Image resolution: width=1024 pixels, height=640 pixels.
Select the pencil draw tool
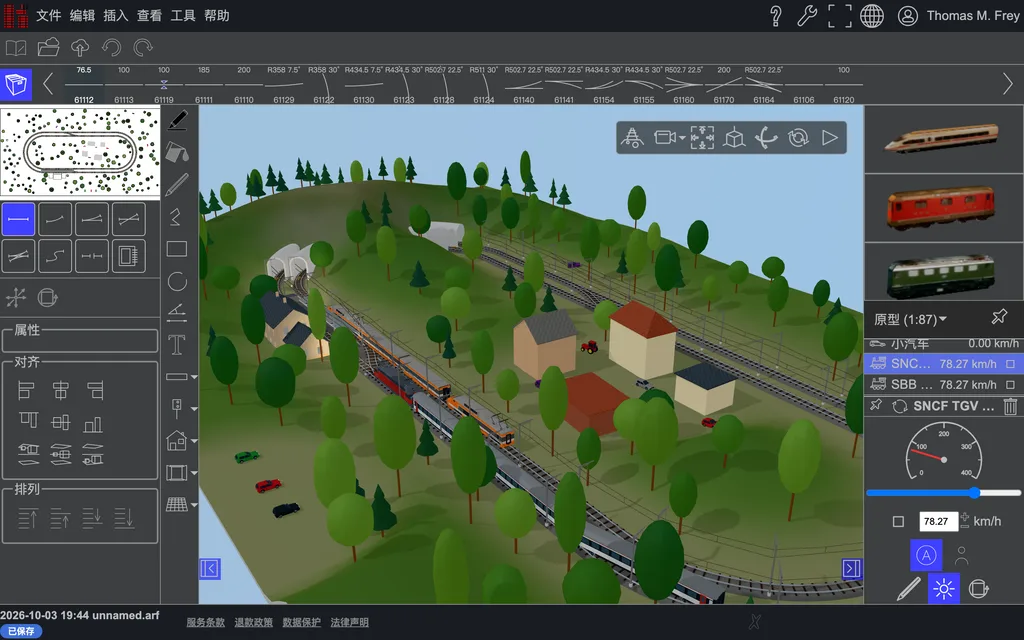177,185
